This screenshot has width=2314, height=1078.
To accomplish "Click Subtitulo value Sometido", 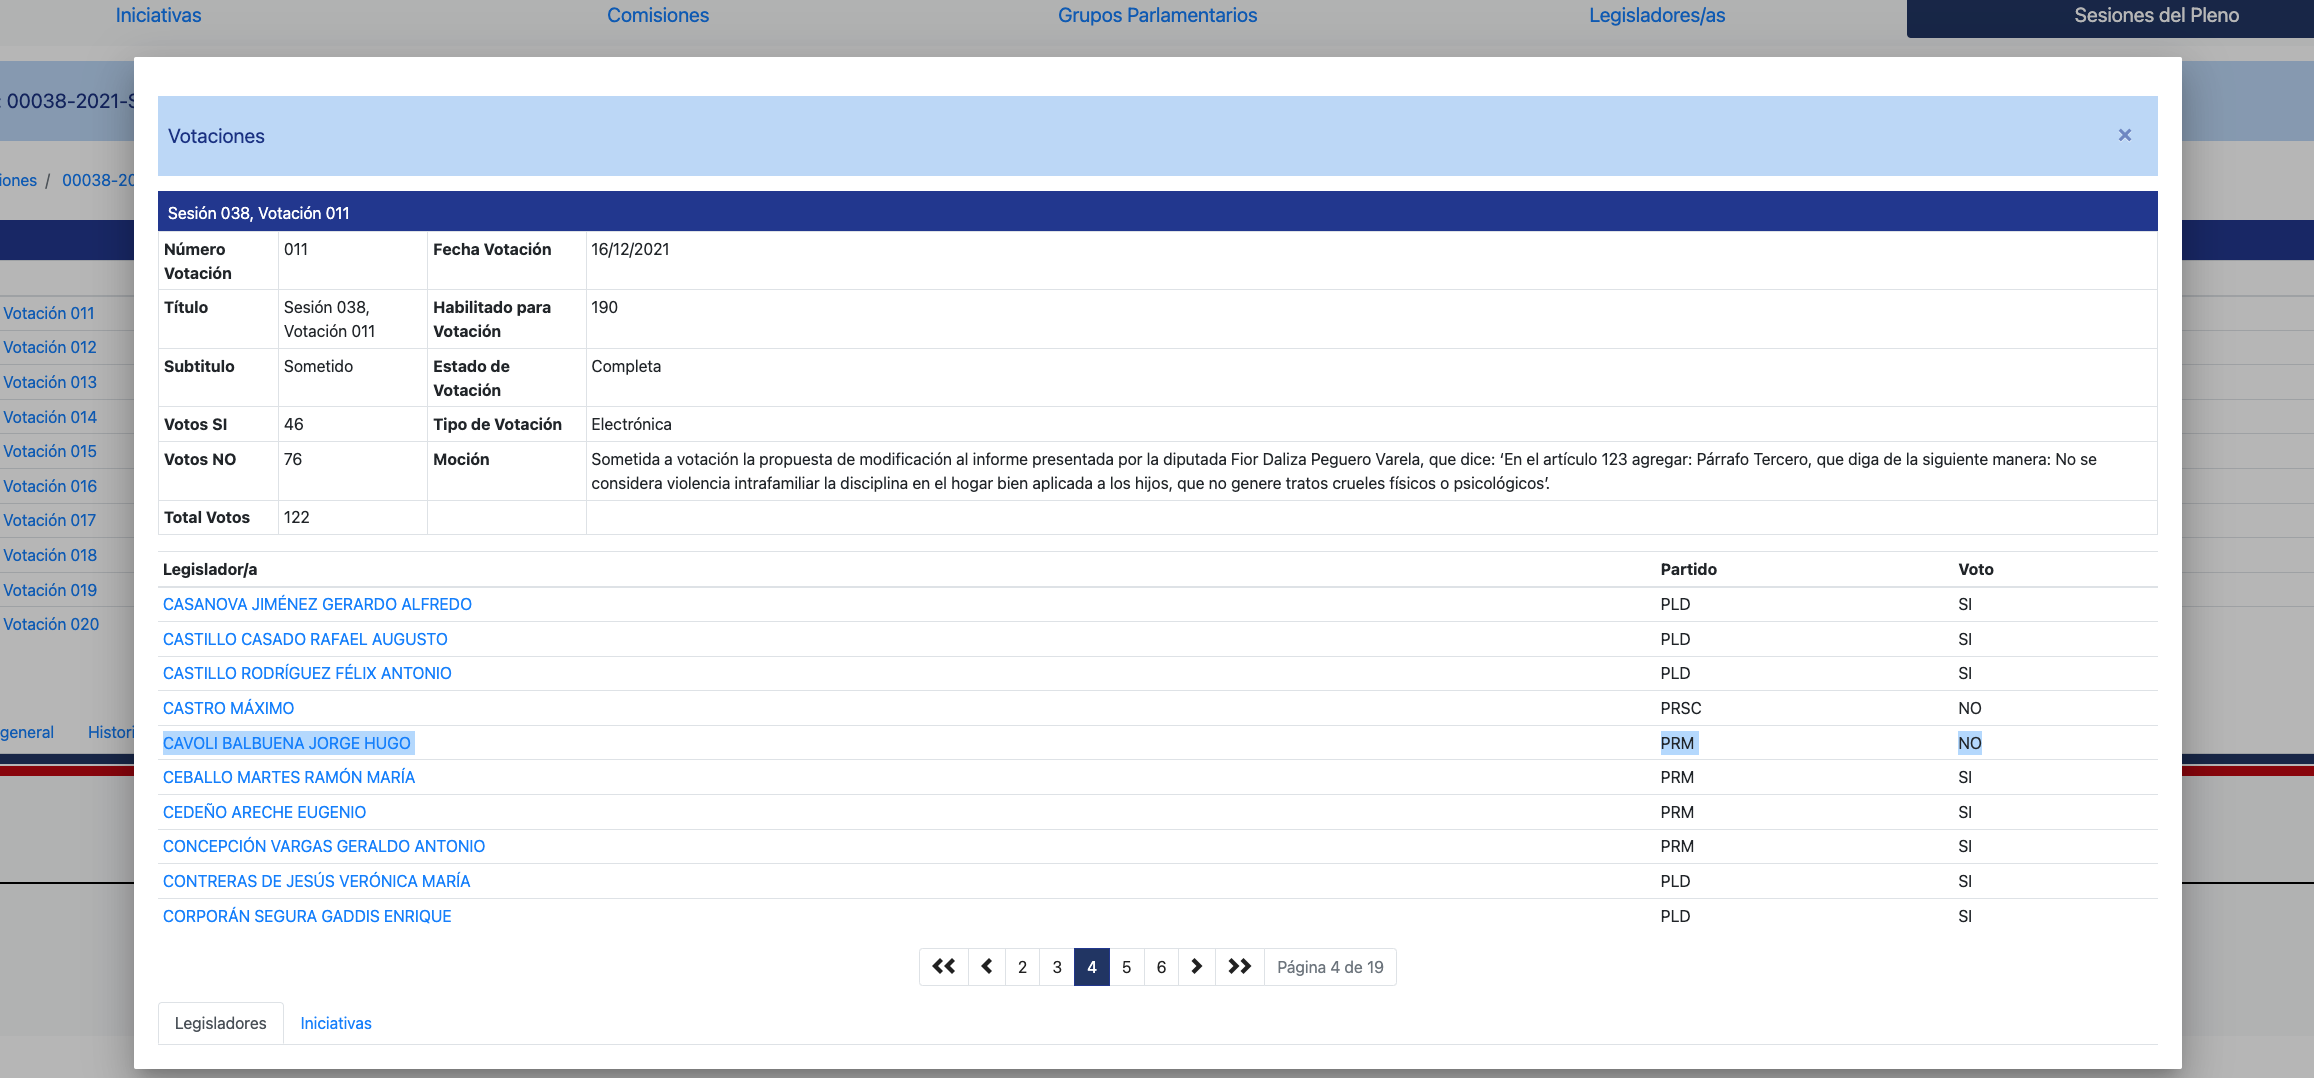I will 318,366.
